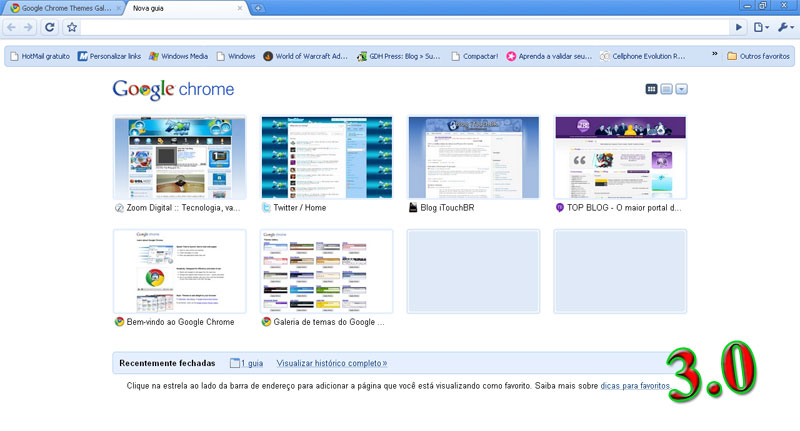Switch to list view
The image size is (800, 431).
tap(666, 89)
